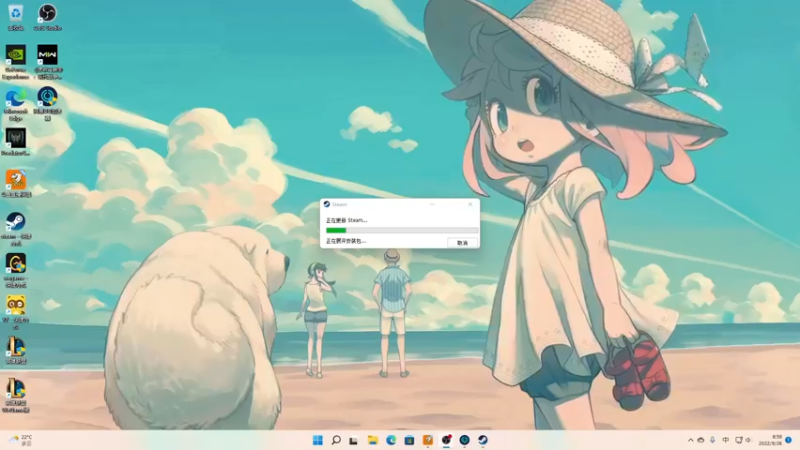
Task: Open Task View on the taskbar
Action: pos(354,440)
